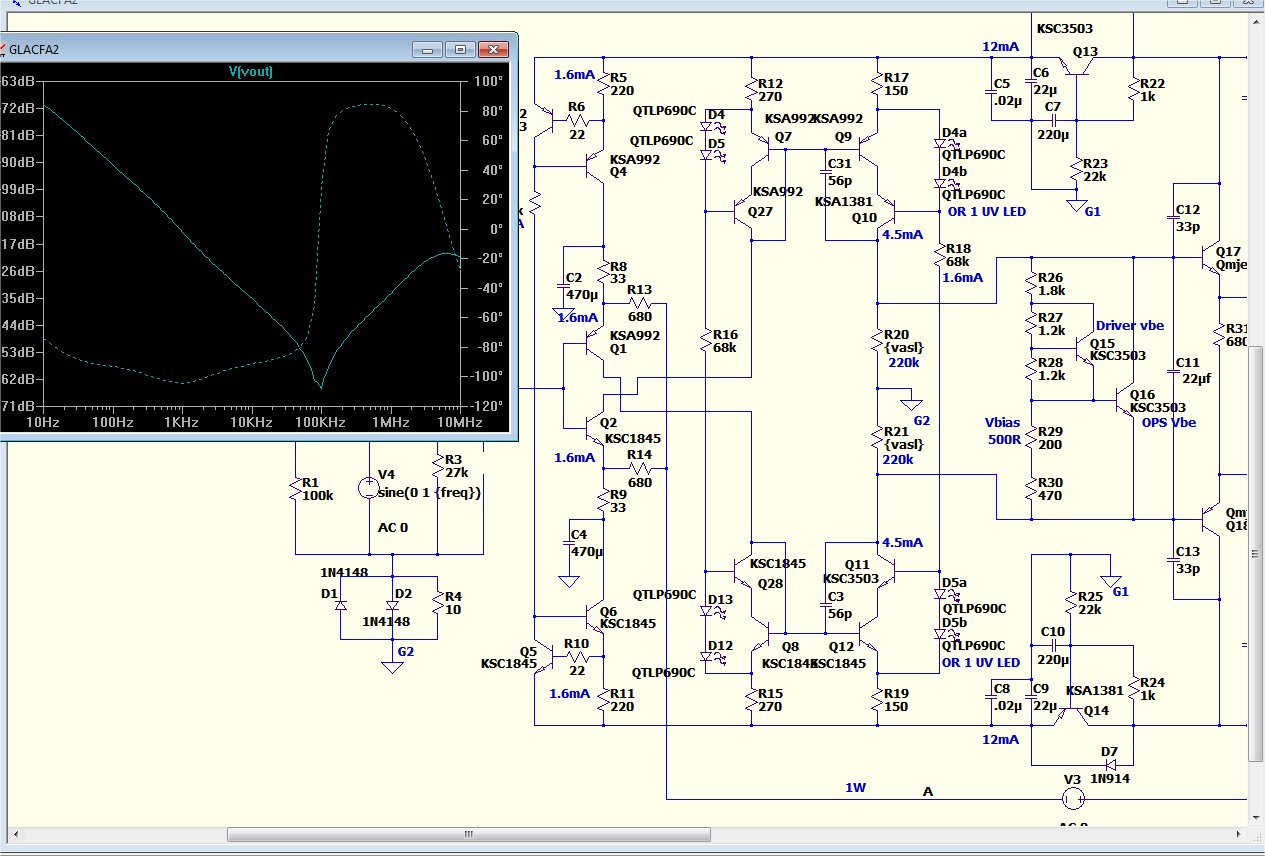Select resistor R19 150 label
Viewport: 1265px width, 857px height.
pos(897,700)
